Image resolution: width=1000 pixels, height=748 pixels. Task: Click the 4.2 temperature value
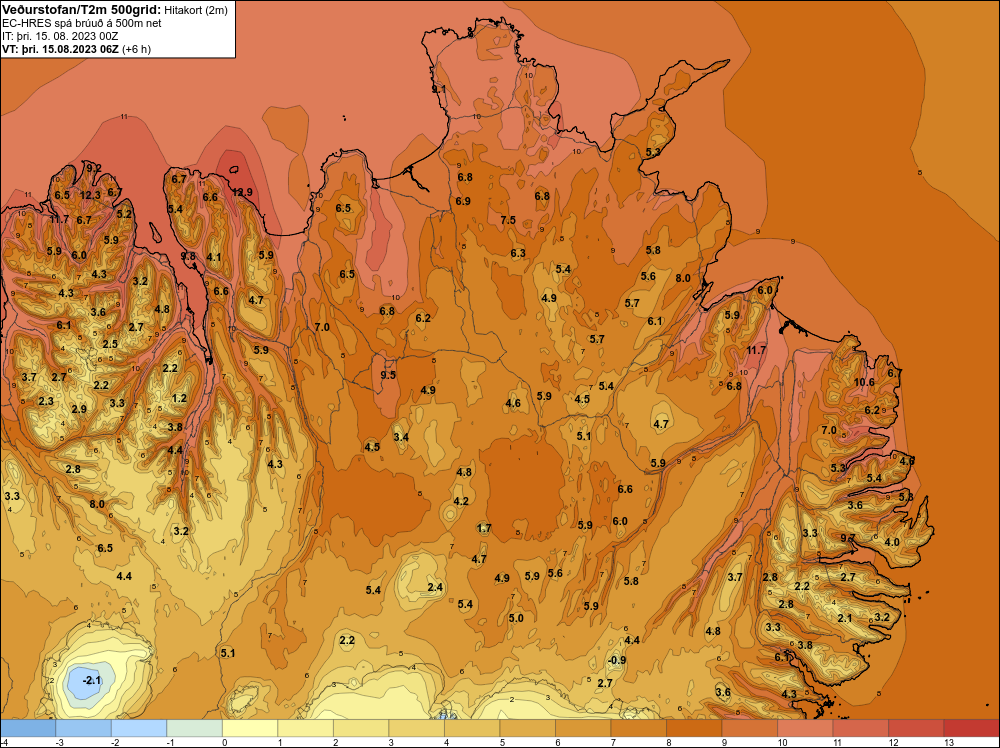point(461,501)
